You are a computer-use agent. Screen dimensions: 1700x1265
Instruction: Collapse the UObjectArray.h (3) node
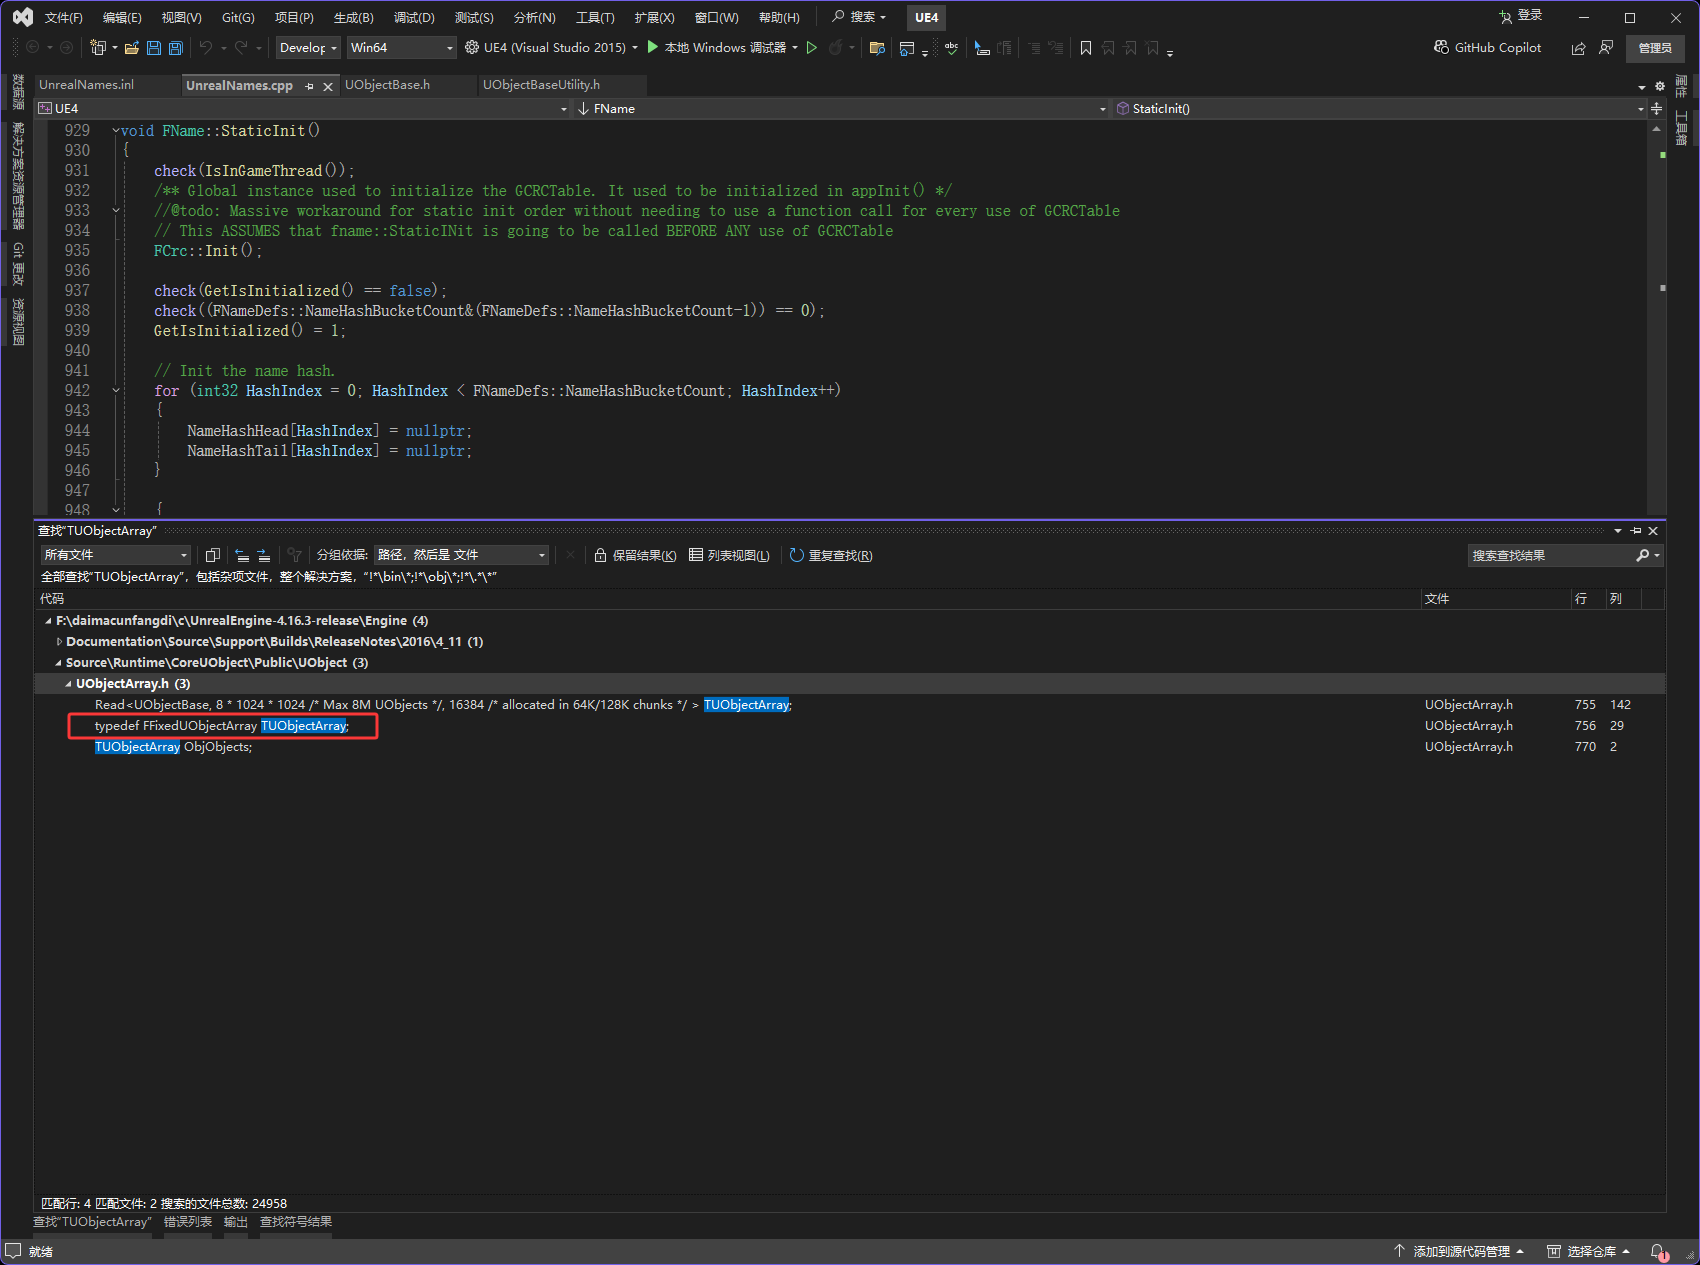pyautogui.click(x=68, y=684)
